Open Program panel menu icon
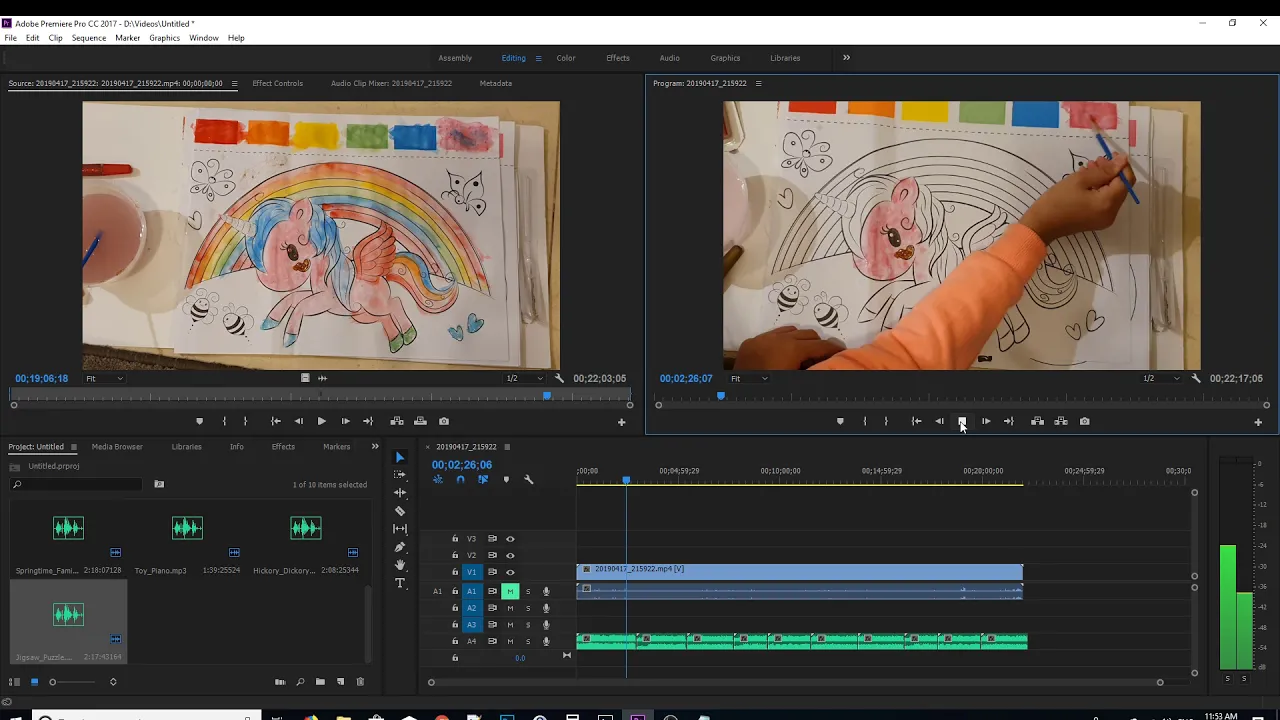The image size is (1280, 720). 758,83
